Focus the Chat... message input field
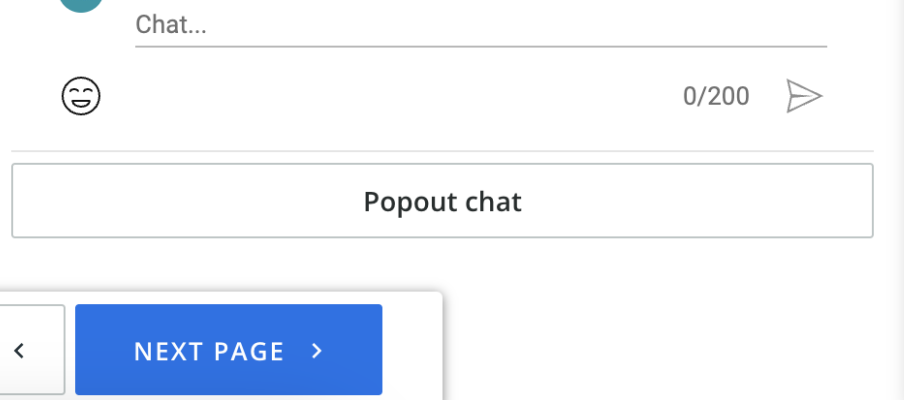Image resolution: width=904 pixels, height=400 pixels. 480,25
